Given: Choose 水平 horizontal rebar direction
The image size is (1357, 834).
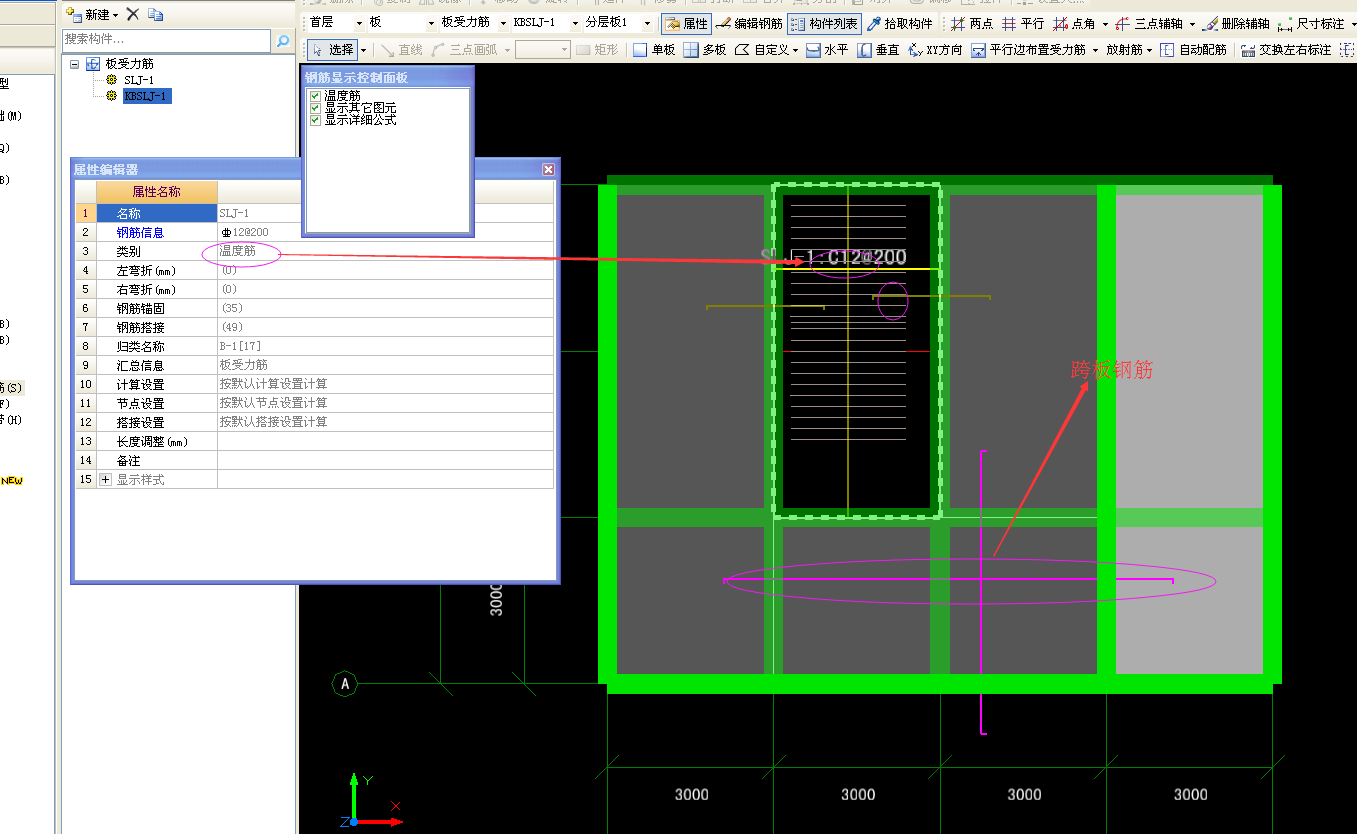Looking at the screenshot, I should 828,49.
